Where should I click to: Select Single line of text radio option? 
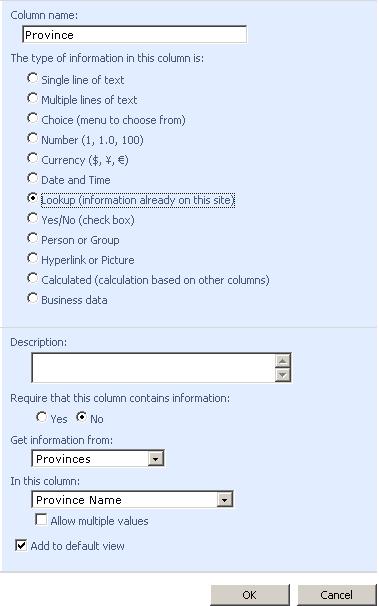32,78
